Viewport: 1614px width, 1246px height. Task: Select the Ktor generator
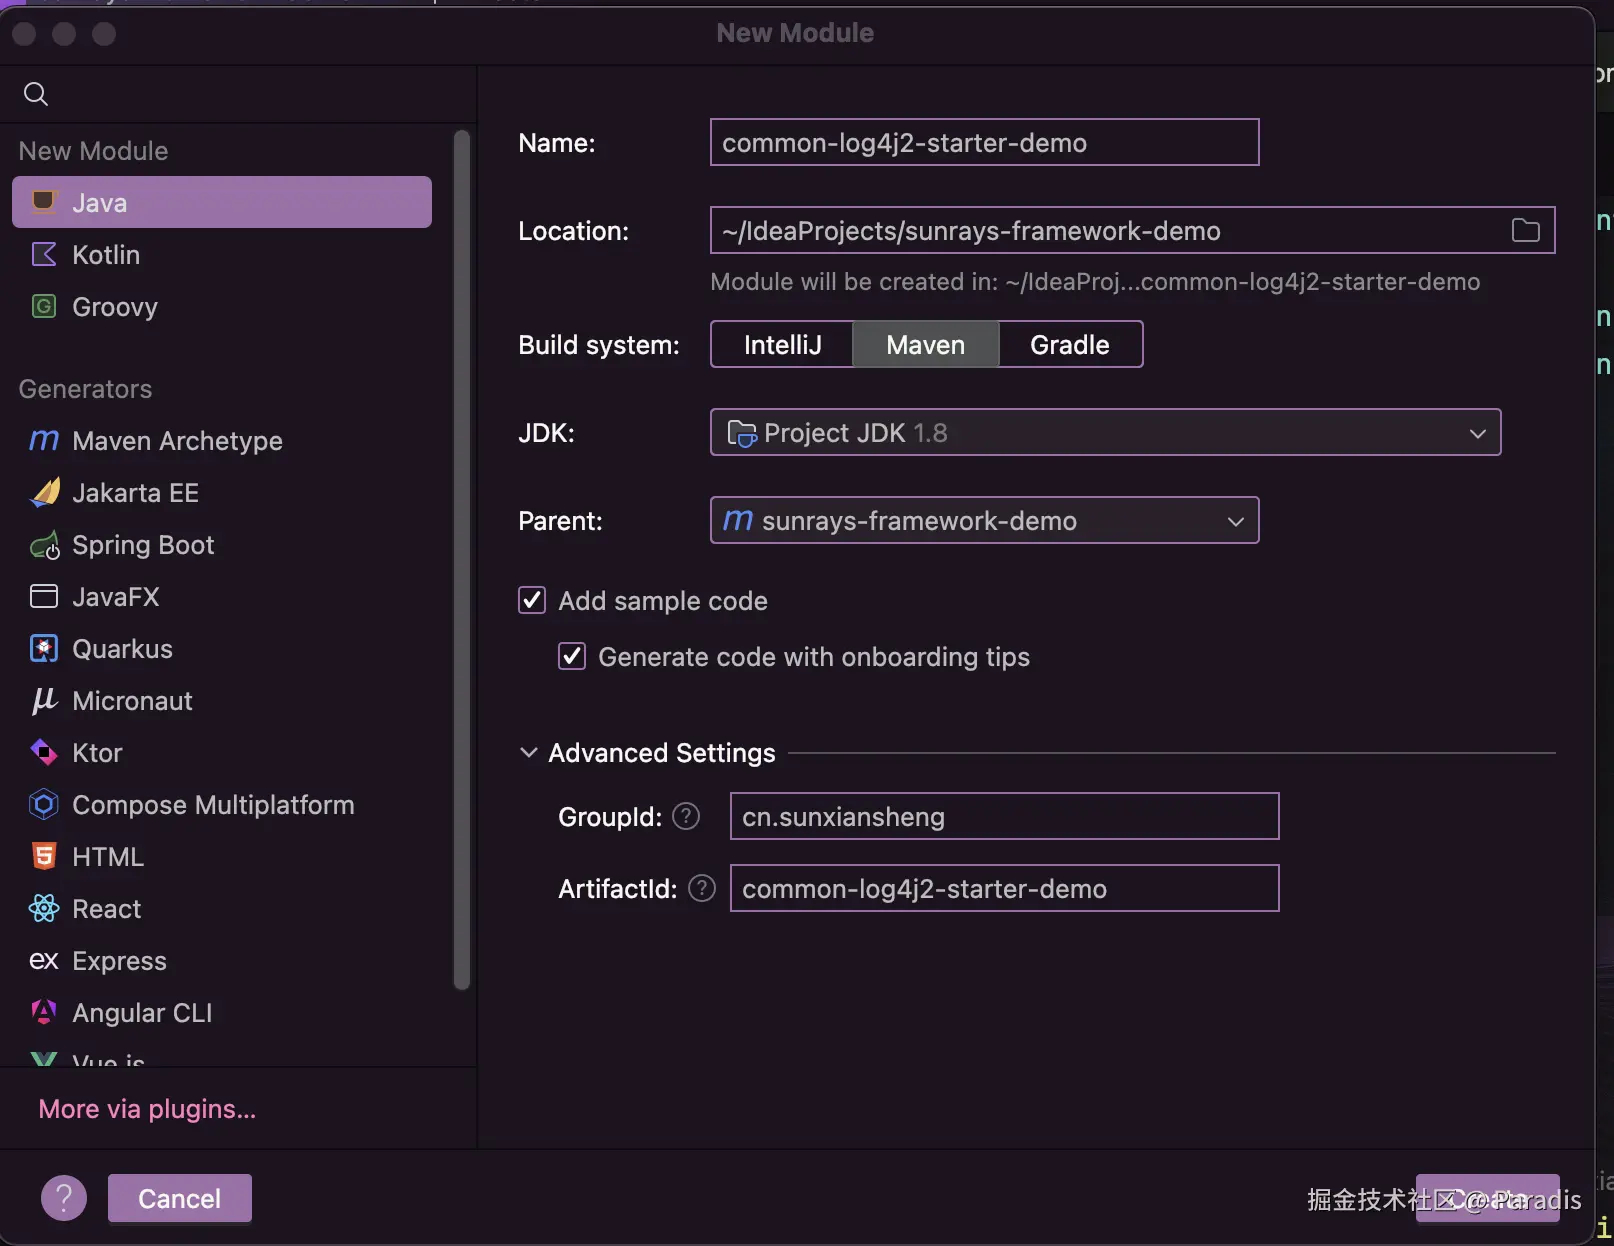pos(97,753)
